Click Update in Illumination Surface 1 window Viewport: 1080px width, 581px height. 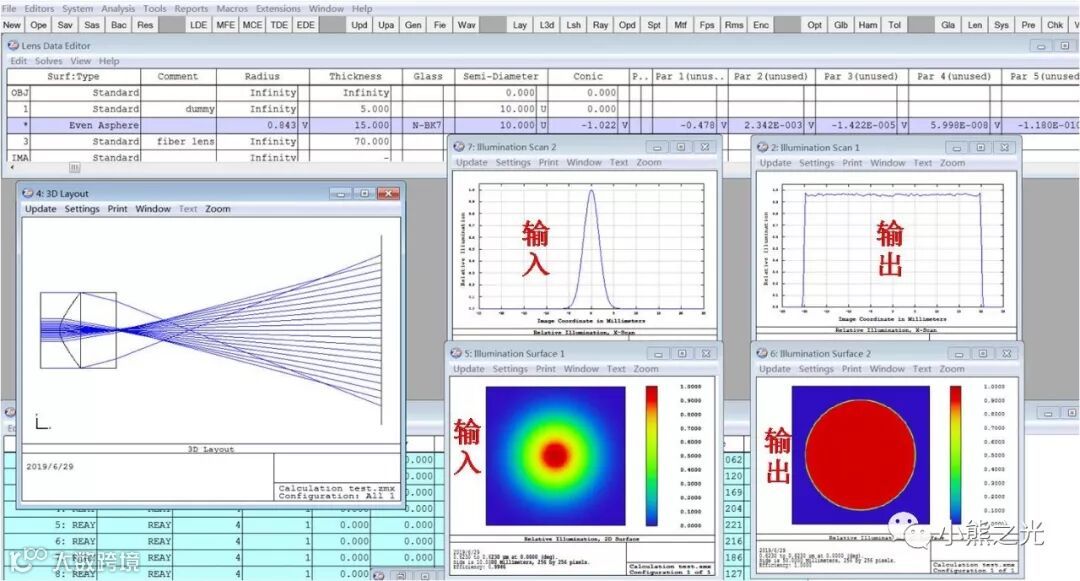coord(469,369)
